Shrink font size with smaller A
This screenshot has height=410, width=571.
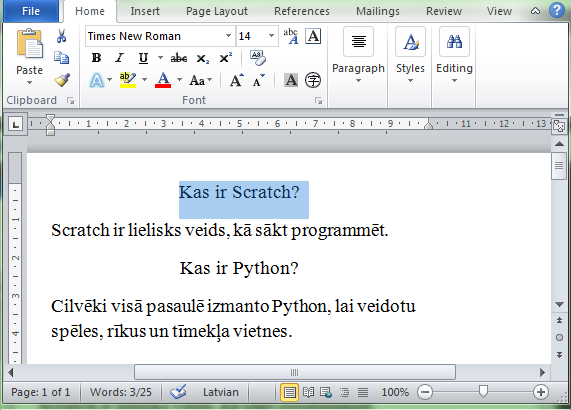tap(259, 80)
